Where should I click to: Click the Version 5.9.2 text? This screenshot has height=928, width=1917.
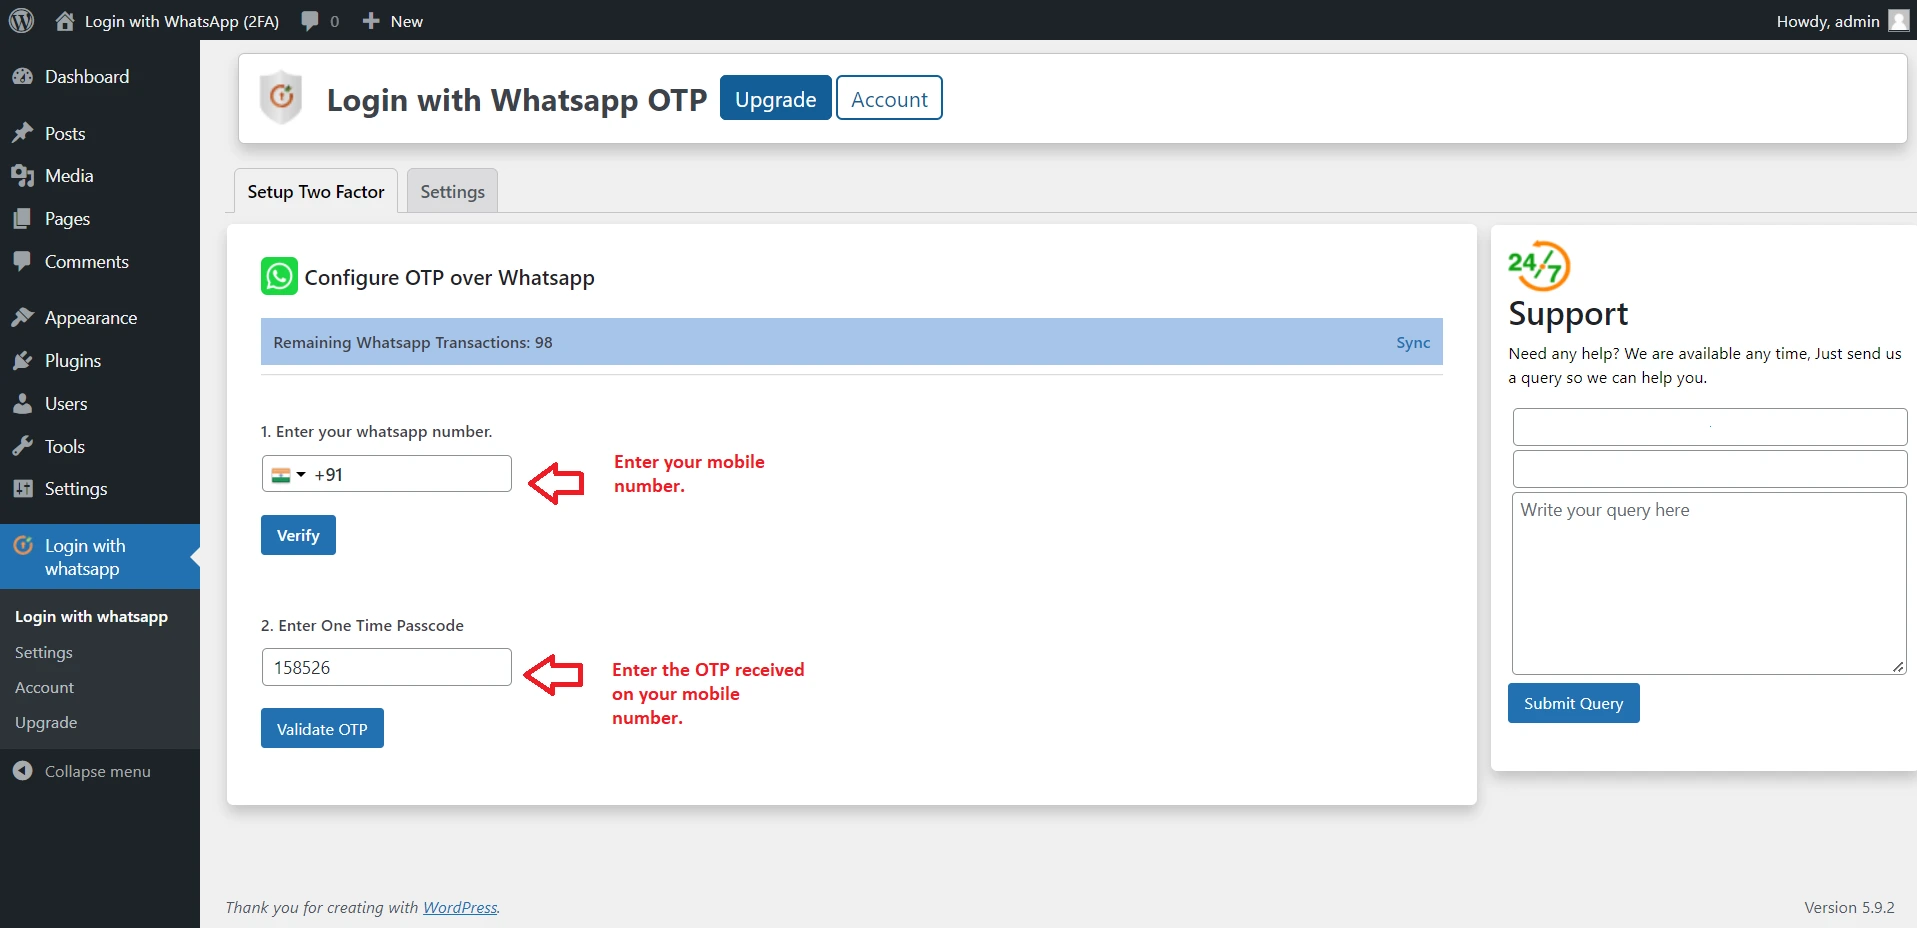click(x=1849, y=907)
